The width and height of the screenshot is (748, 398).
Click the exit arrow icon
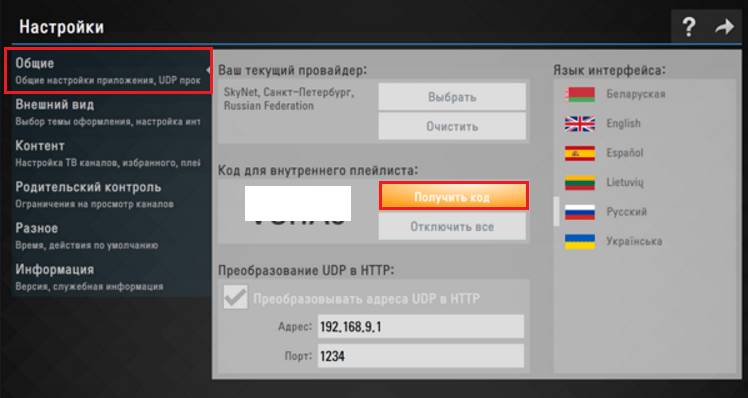[724, 26]
